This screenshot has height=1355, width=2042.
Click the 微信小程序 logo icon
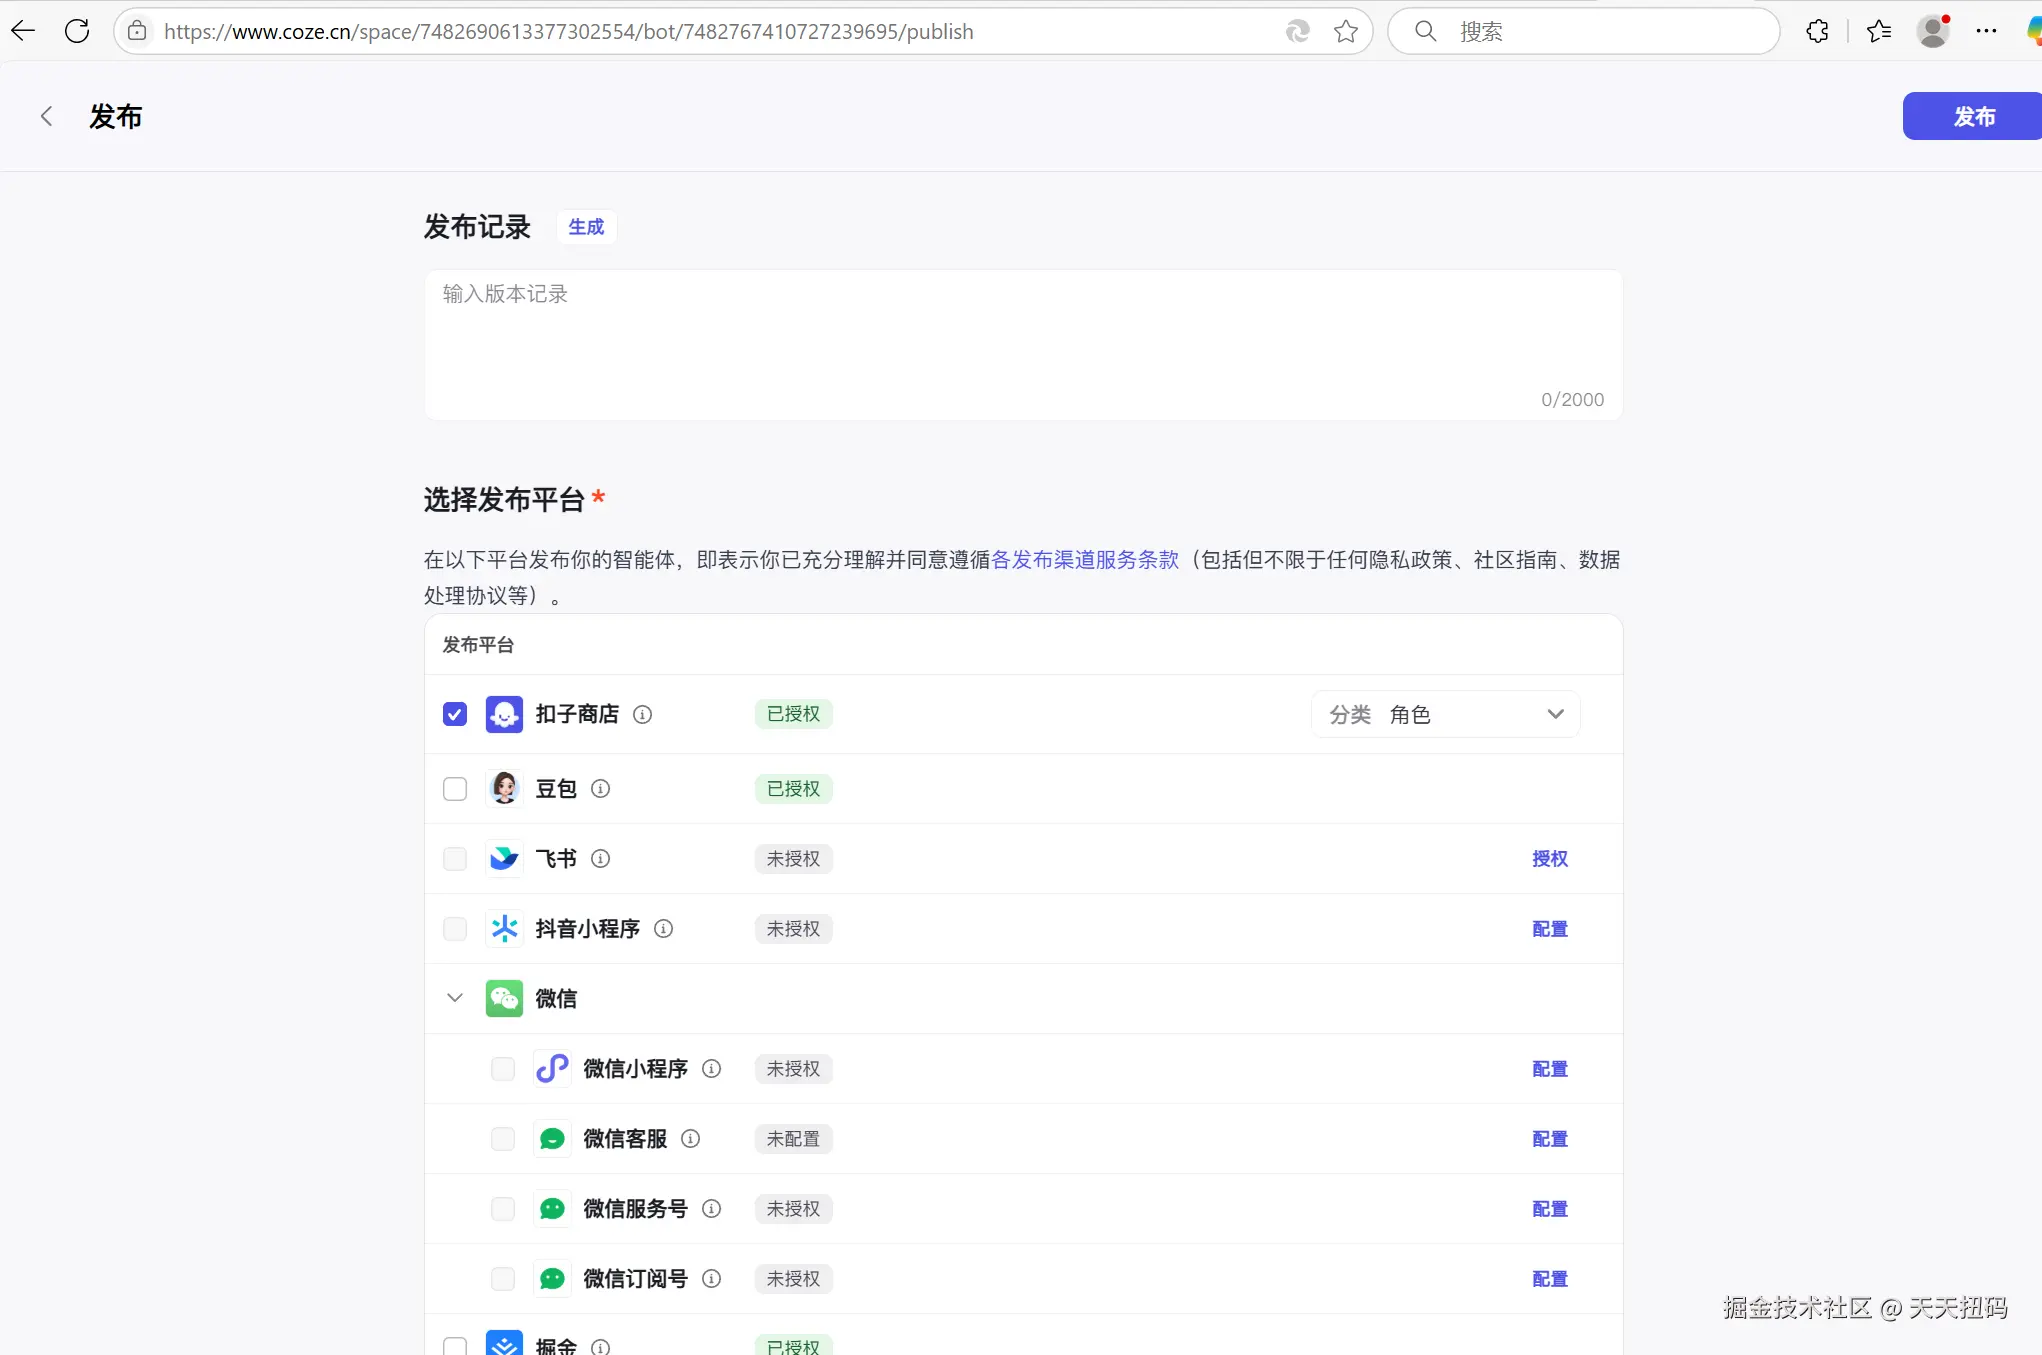click(552, 1069)
